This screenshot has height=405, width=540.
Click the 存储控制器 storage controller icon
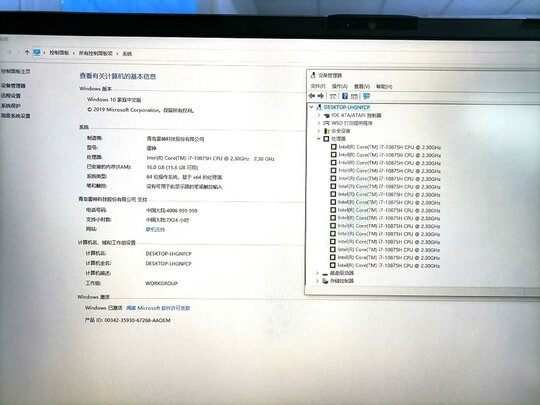325,281
